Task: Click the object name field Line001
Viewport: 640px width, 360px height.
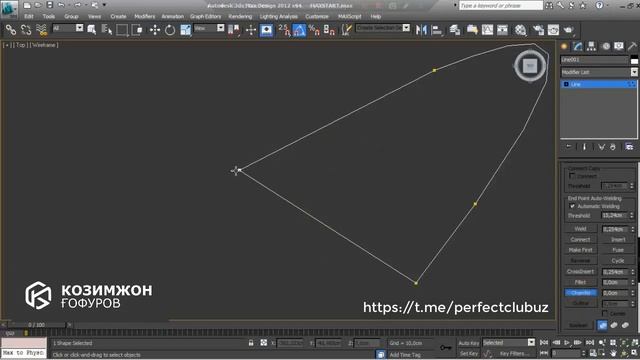Action: coord(594,60)
